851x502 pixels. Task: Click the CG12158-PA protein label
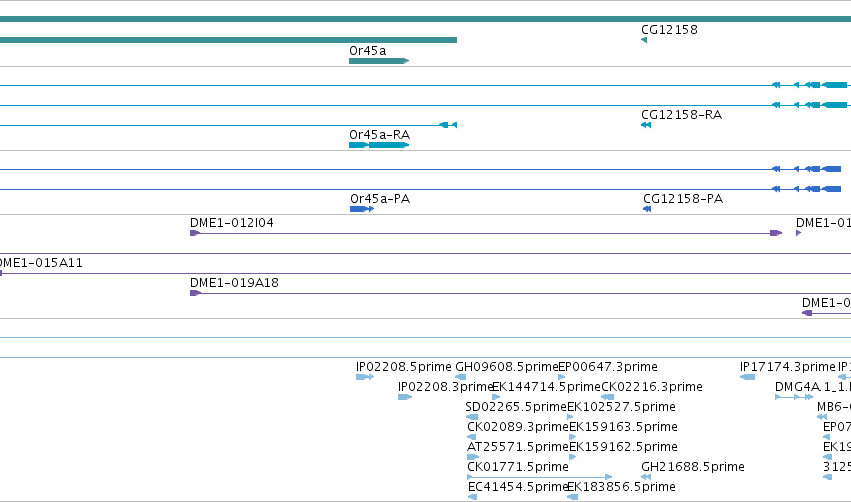tap(683, 199)
